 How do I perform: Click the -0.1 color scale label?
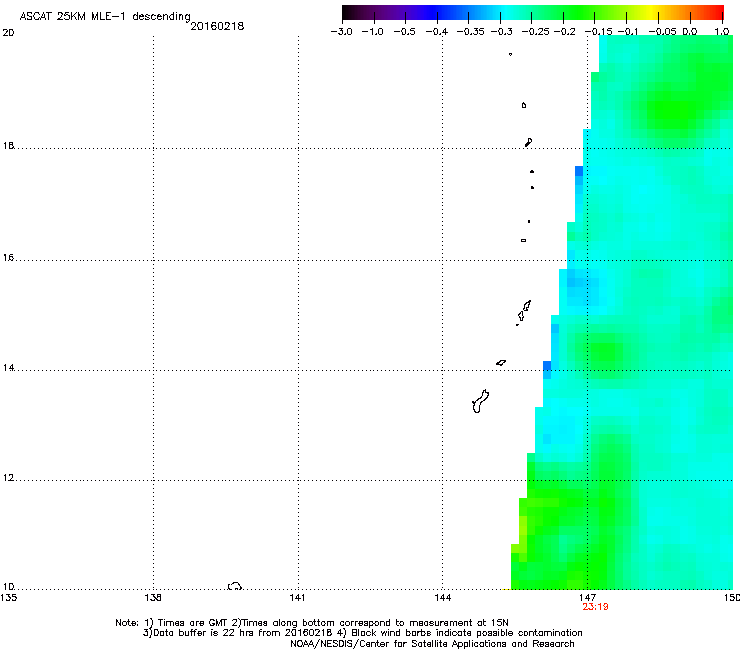point(628,32)
